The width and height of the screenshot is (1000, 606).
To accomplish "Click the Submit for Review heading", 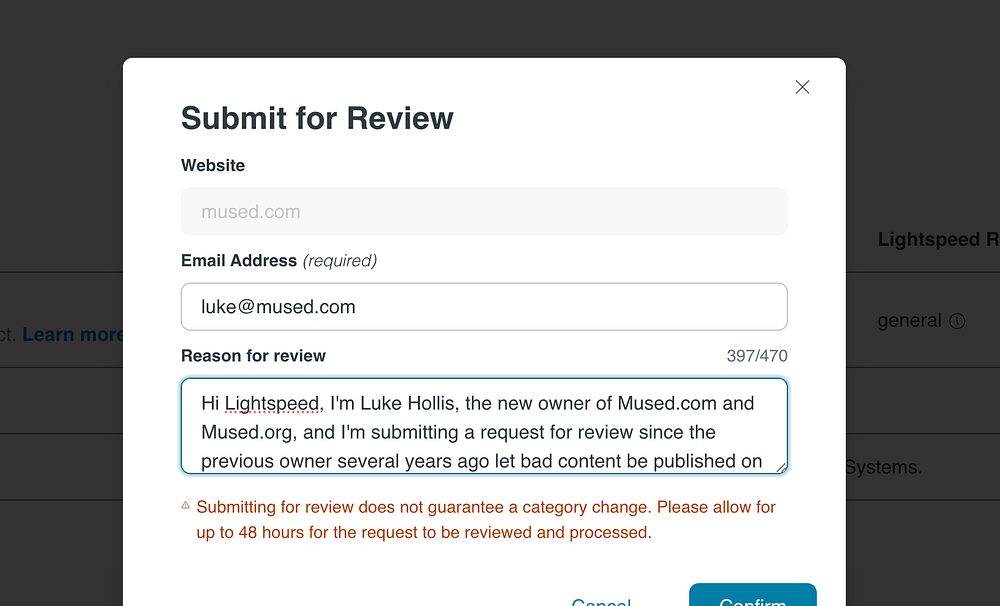I will tap(317, 119).
